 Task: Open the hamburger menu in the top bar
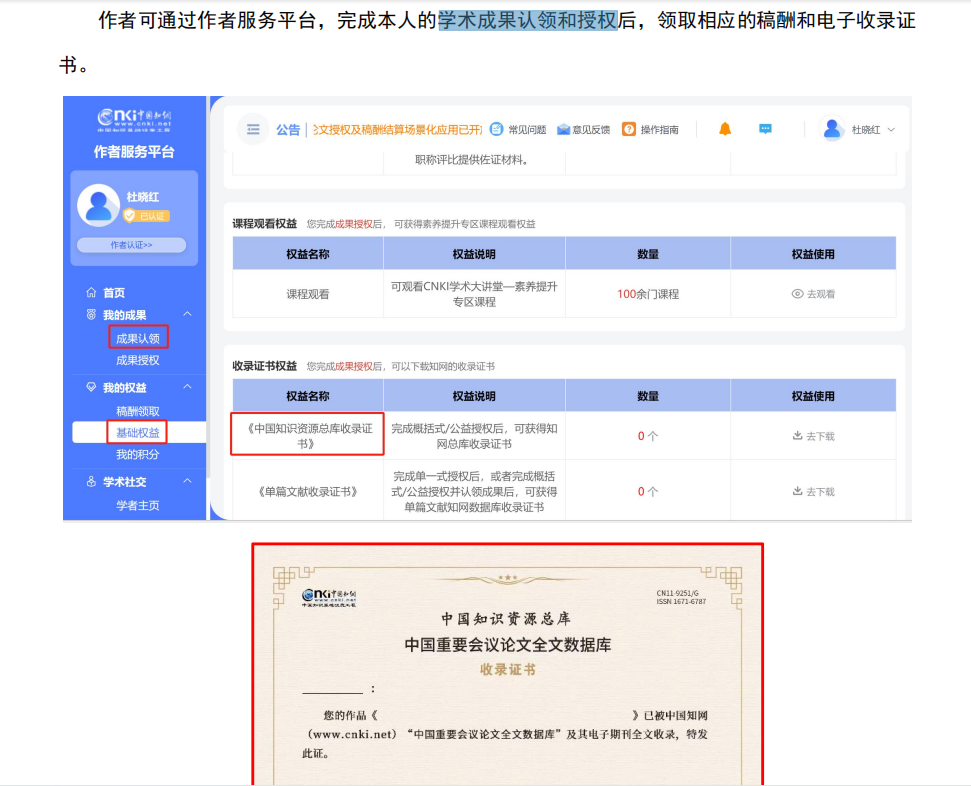point(253,130)
